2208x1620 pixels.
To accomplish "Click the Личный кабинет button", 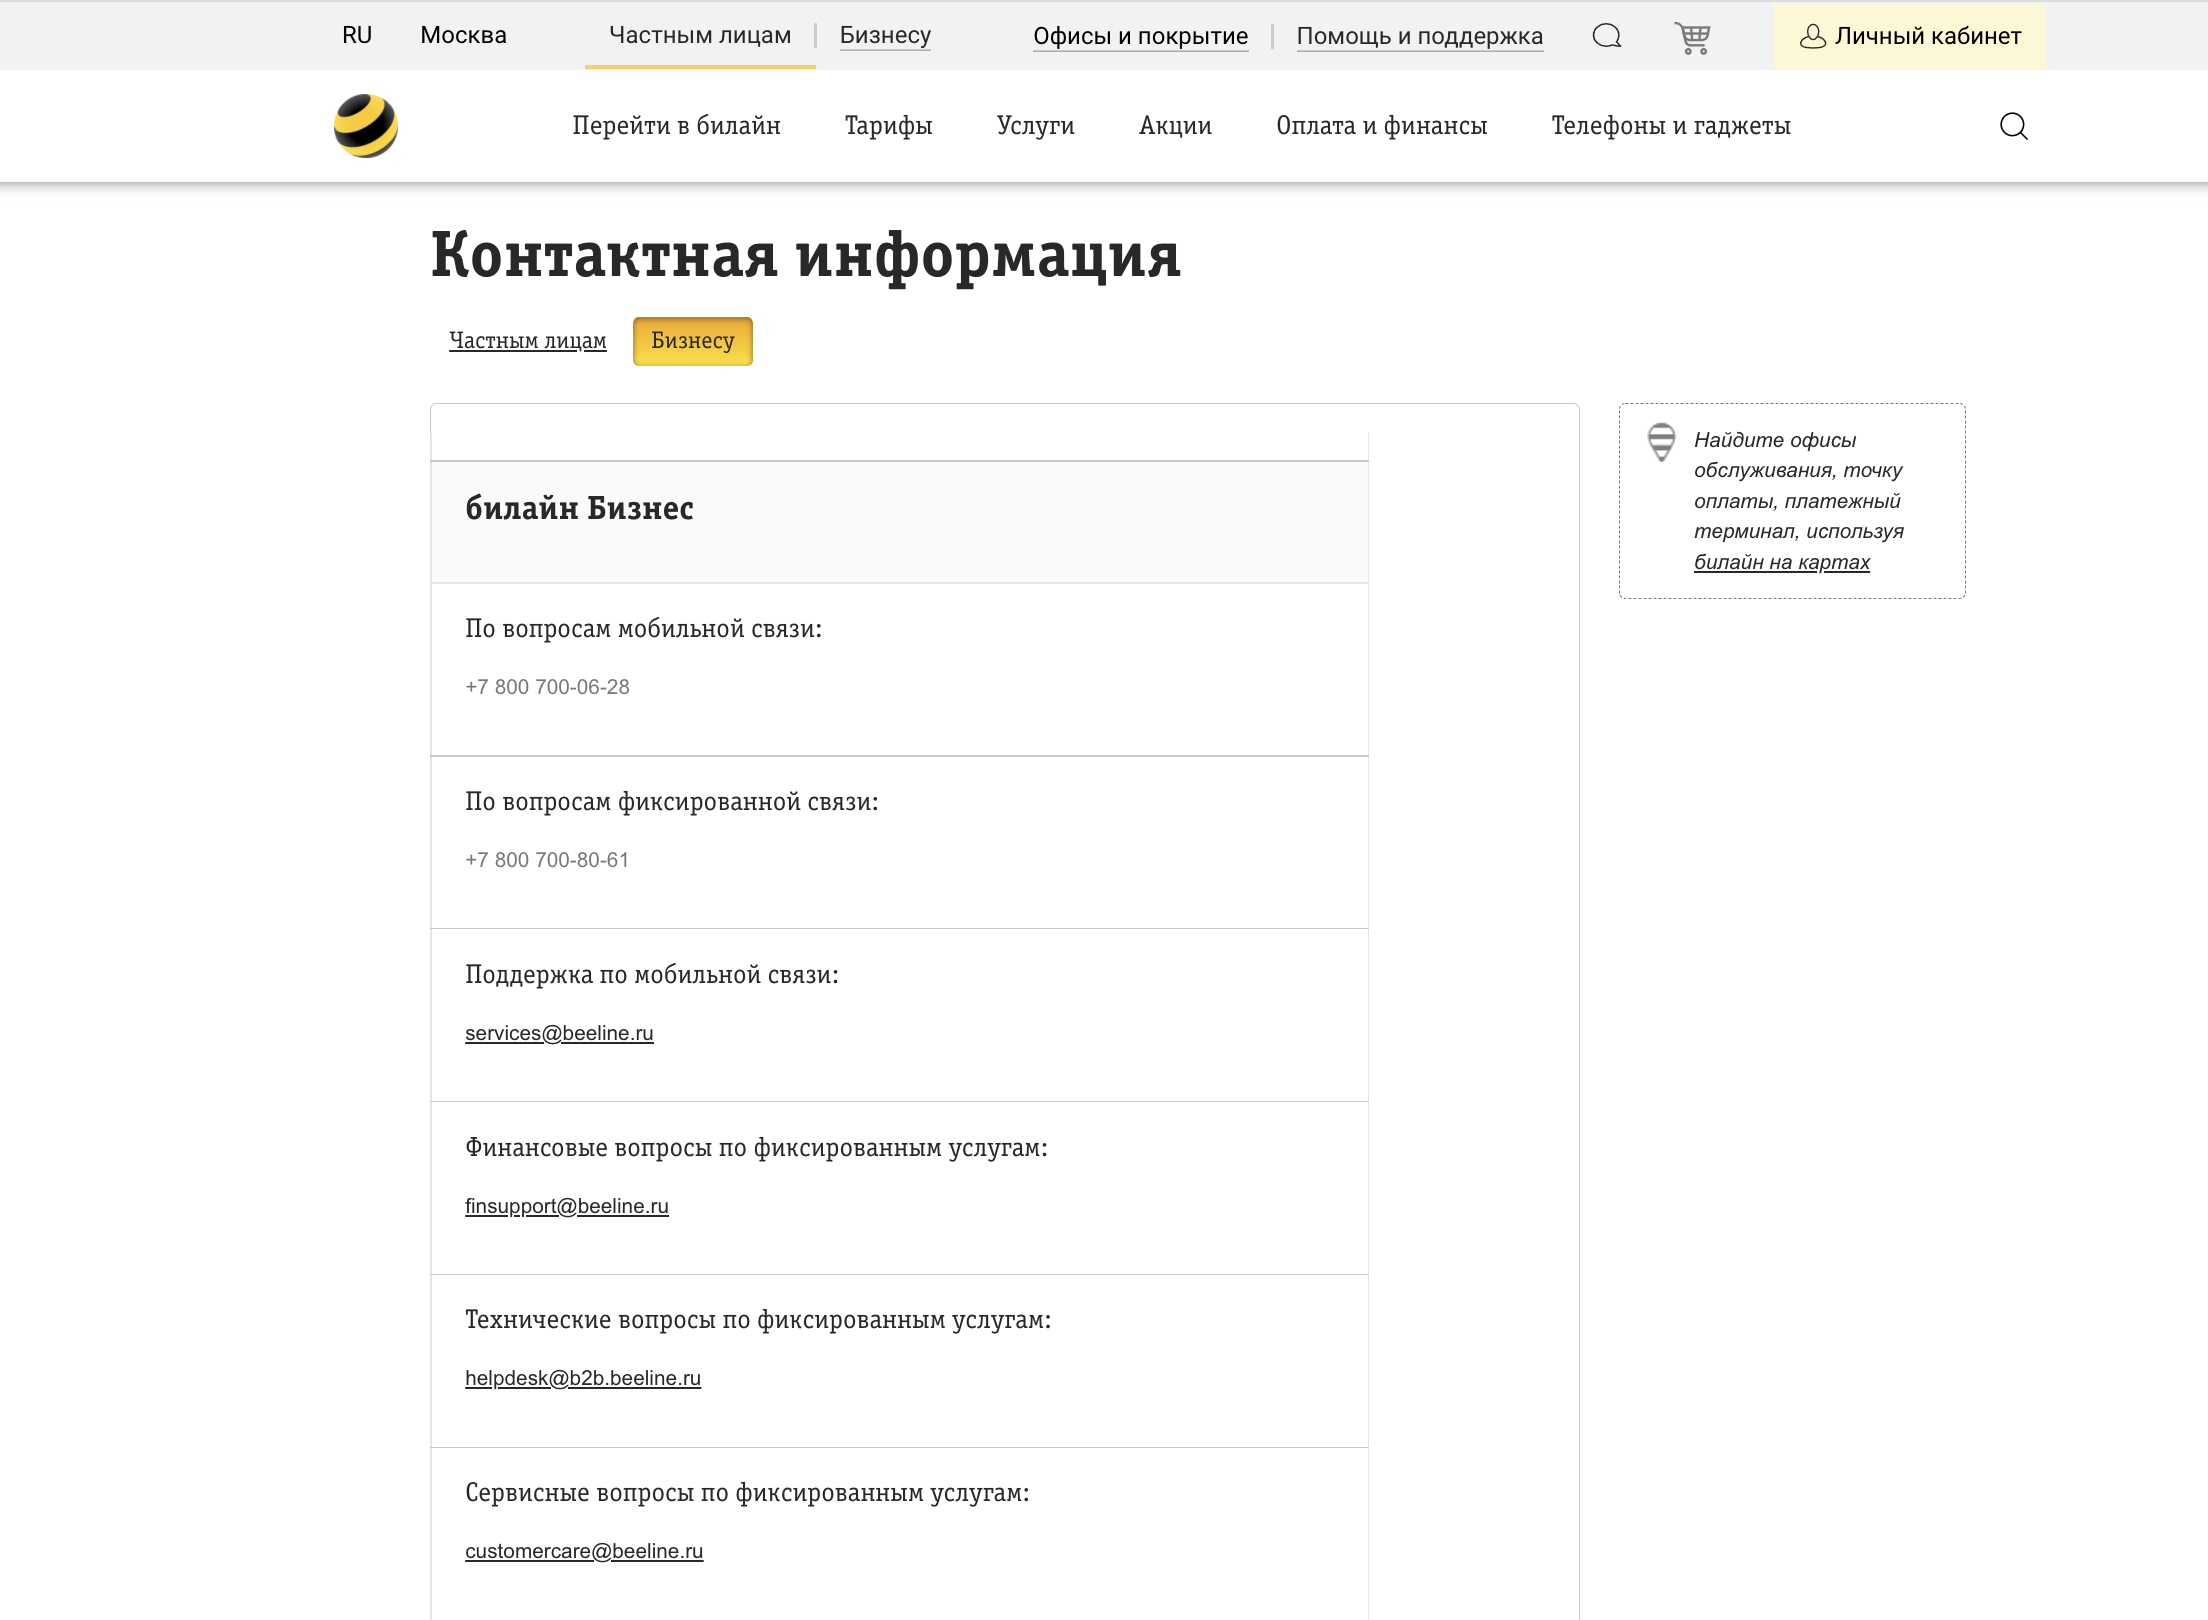I will pos(1910,35).
